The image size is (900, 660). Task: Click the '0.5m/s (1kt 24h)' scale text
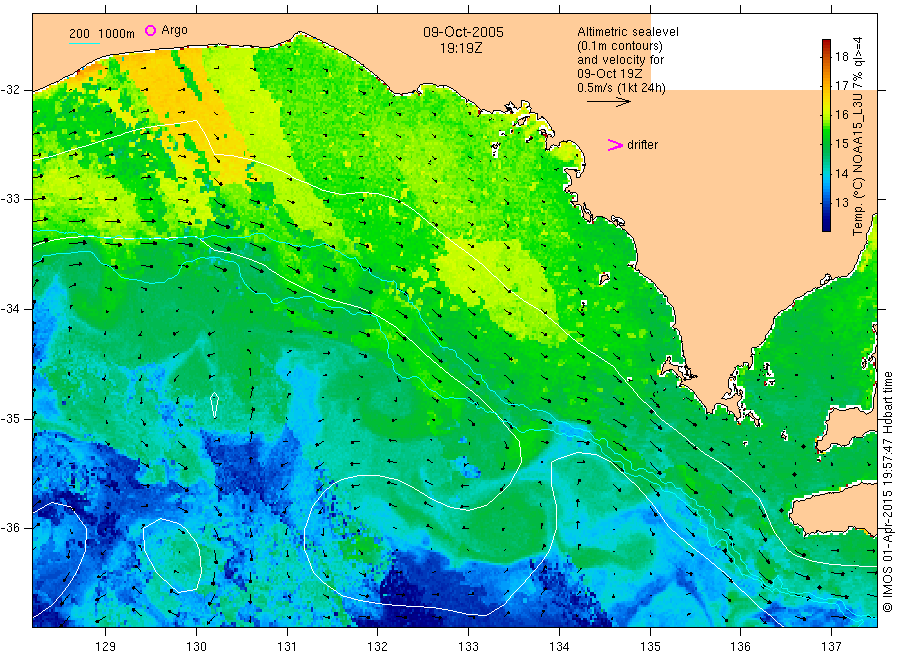(x=622, y=88)
